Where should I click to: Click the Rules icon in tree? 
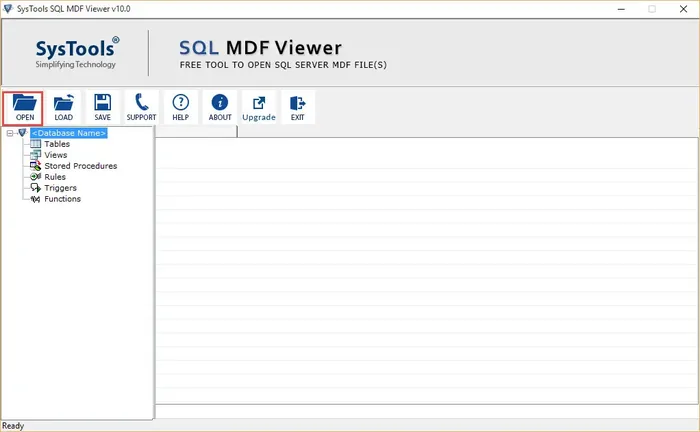click(35, 177)
